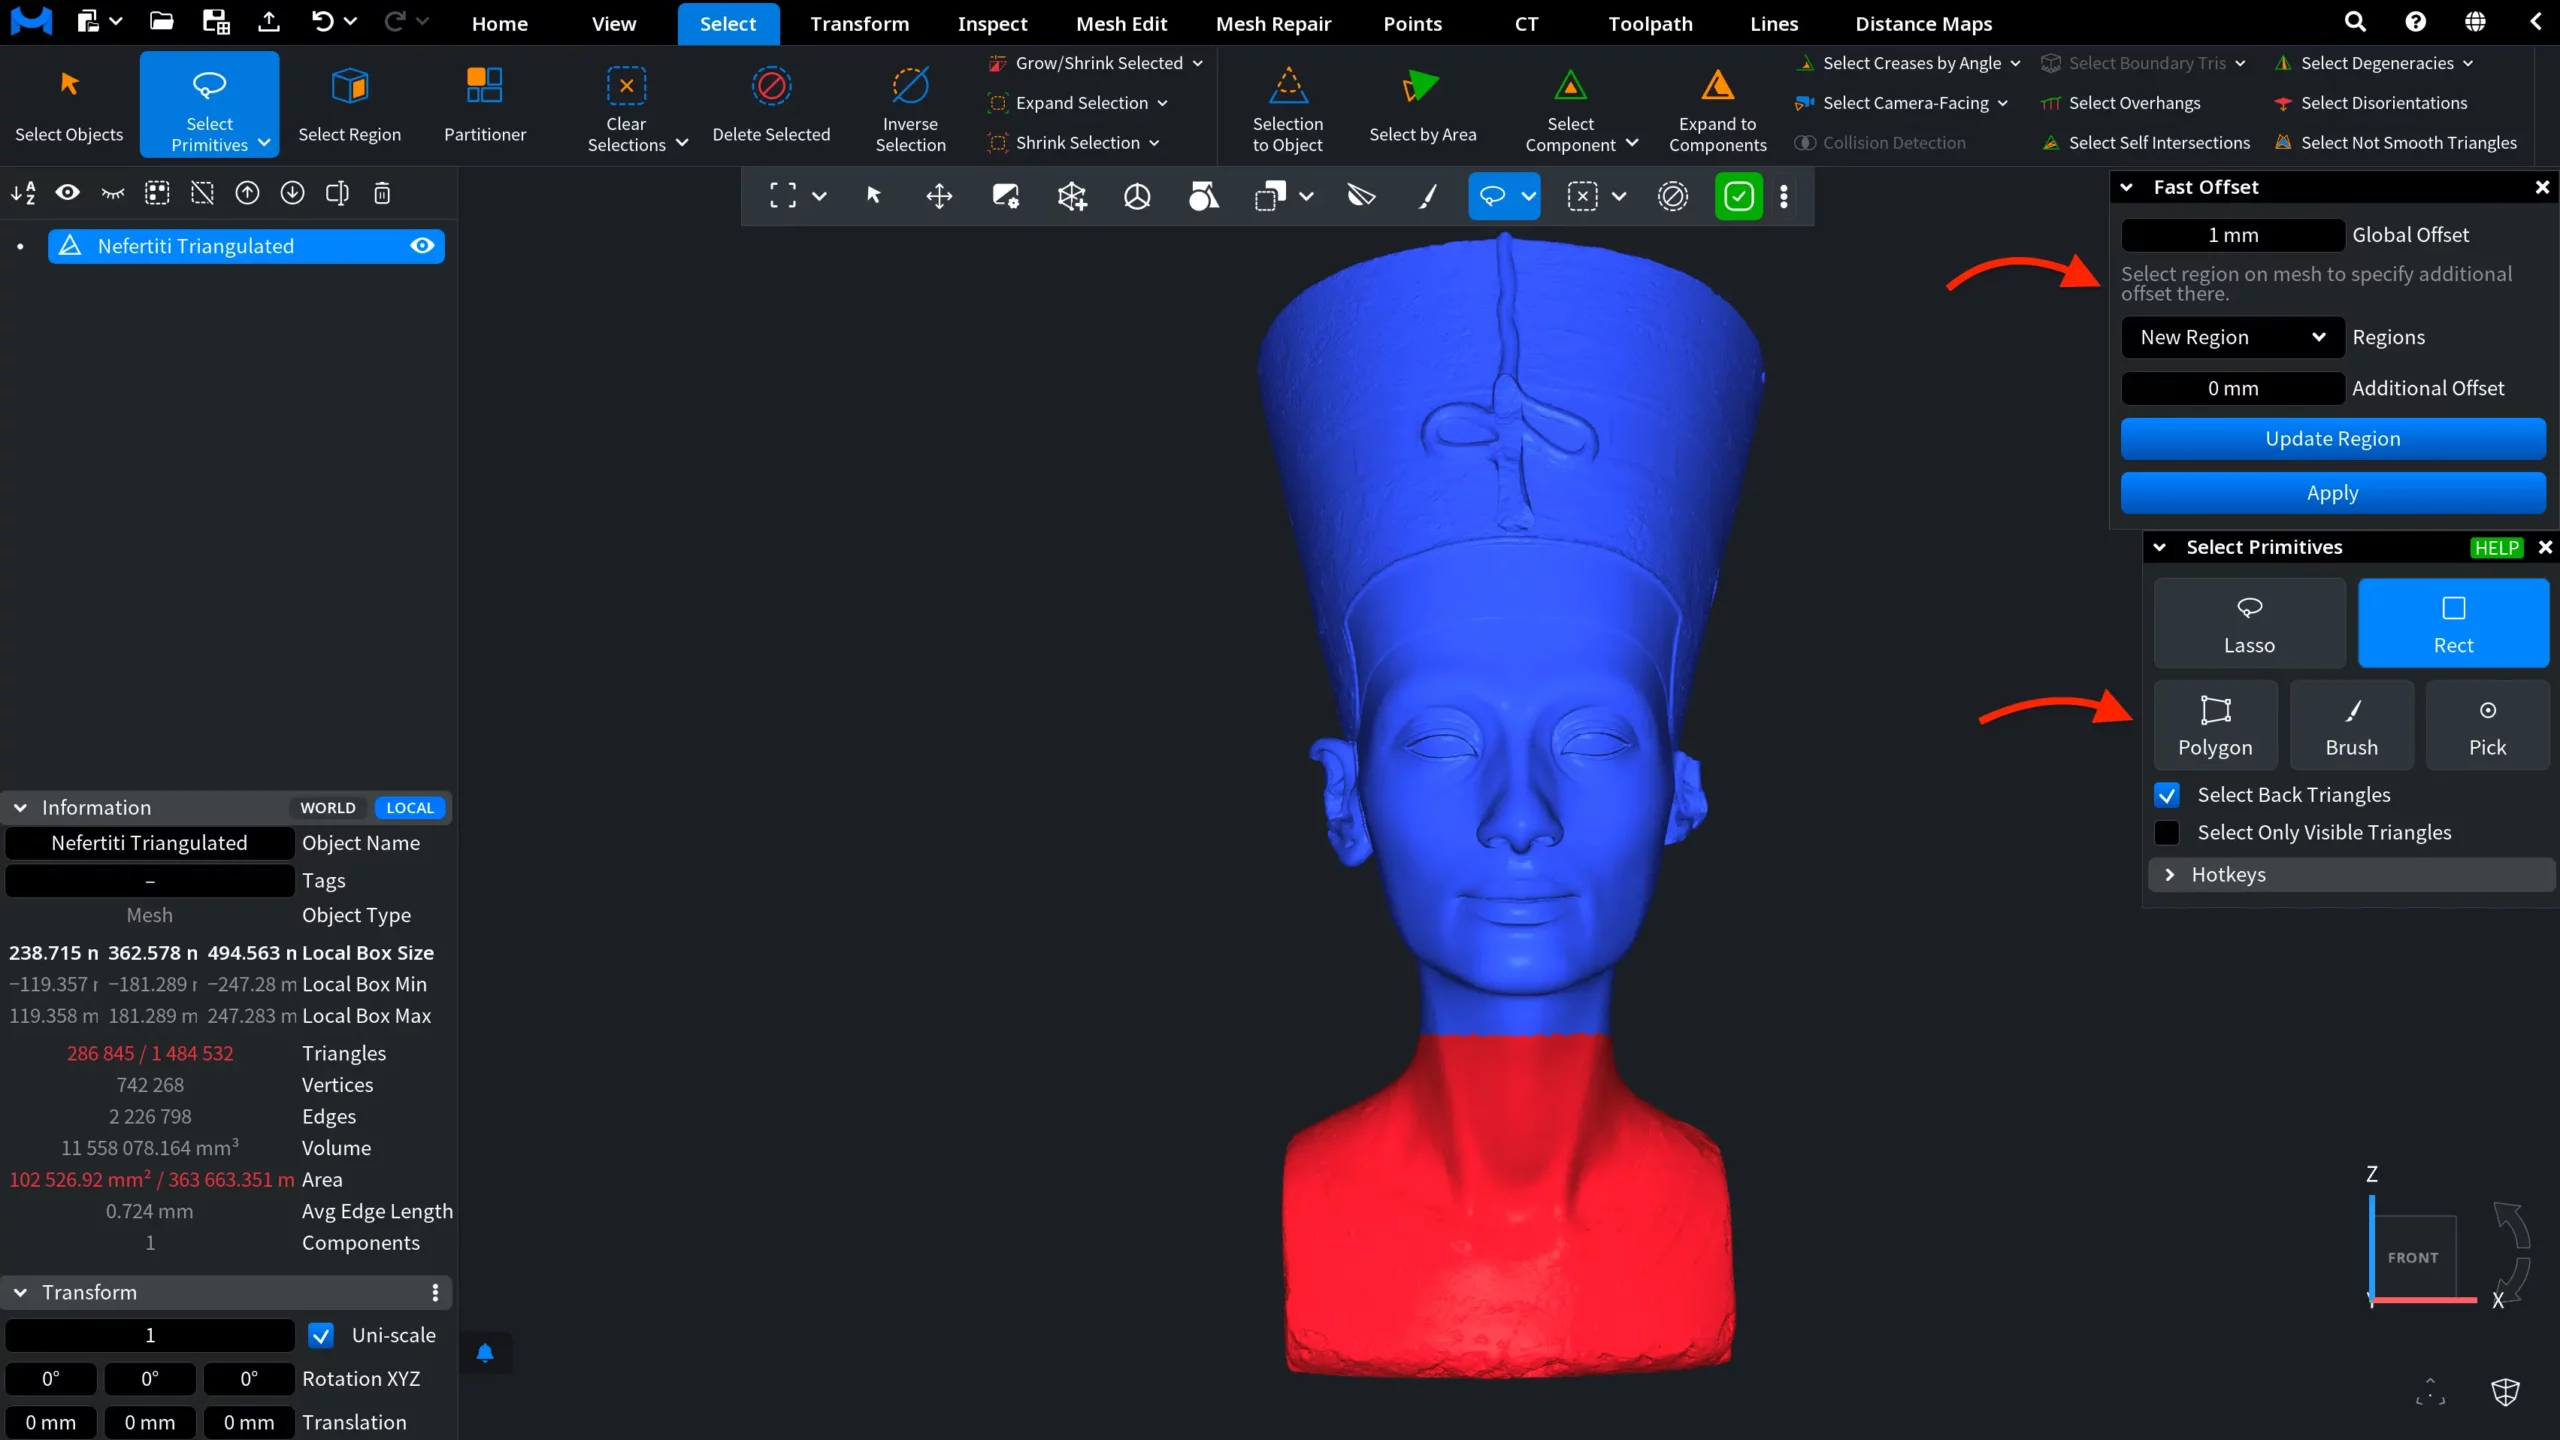The height and width of the screenshot is (1440, 2560).
Task: Choose the Lasso selection mode
Action: (x=2249, y=623)
